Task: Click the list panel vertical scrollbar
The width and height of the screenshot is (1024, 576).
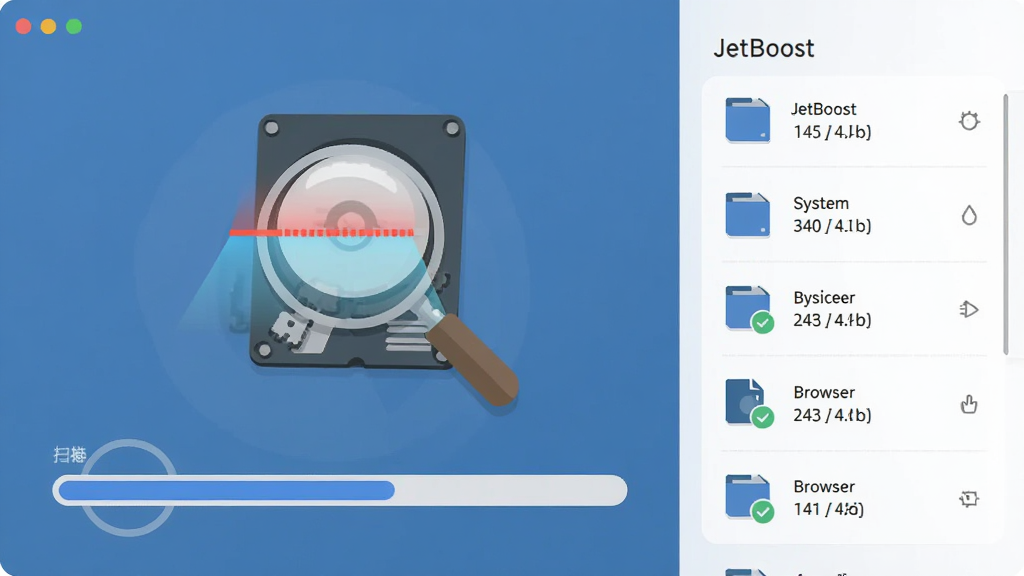Action: point(1006,225)
